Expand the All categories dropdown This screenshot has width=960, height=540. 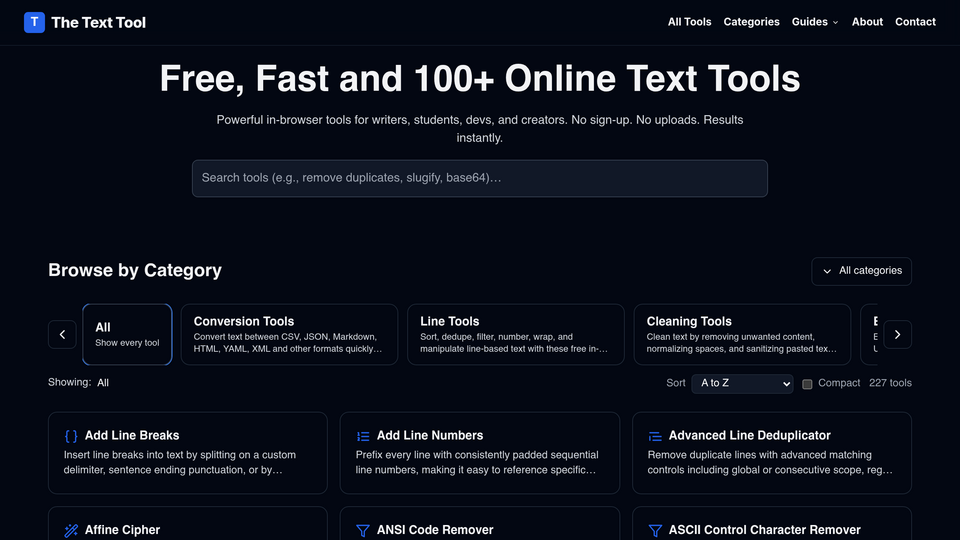(x=861, y=271)
